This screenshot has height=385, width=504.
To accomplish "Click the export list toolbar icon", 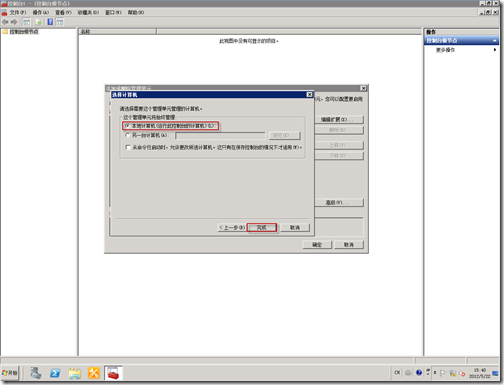I will [x=38, y=22].
